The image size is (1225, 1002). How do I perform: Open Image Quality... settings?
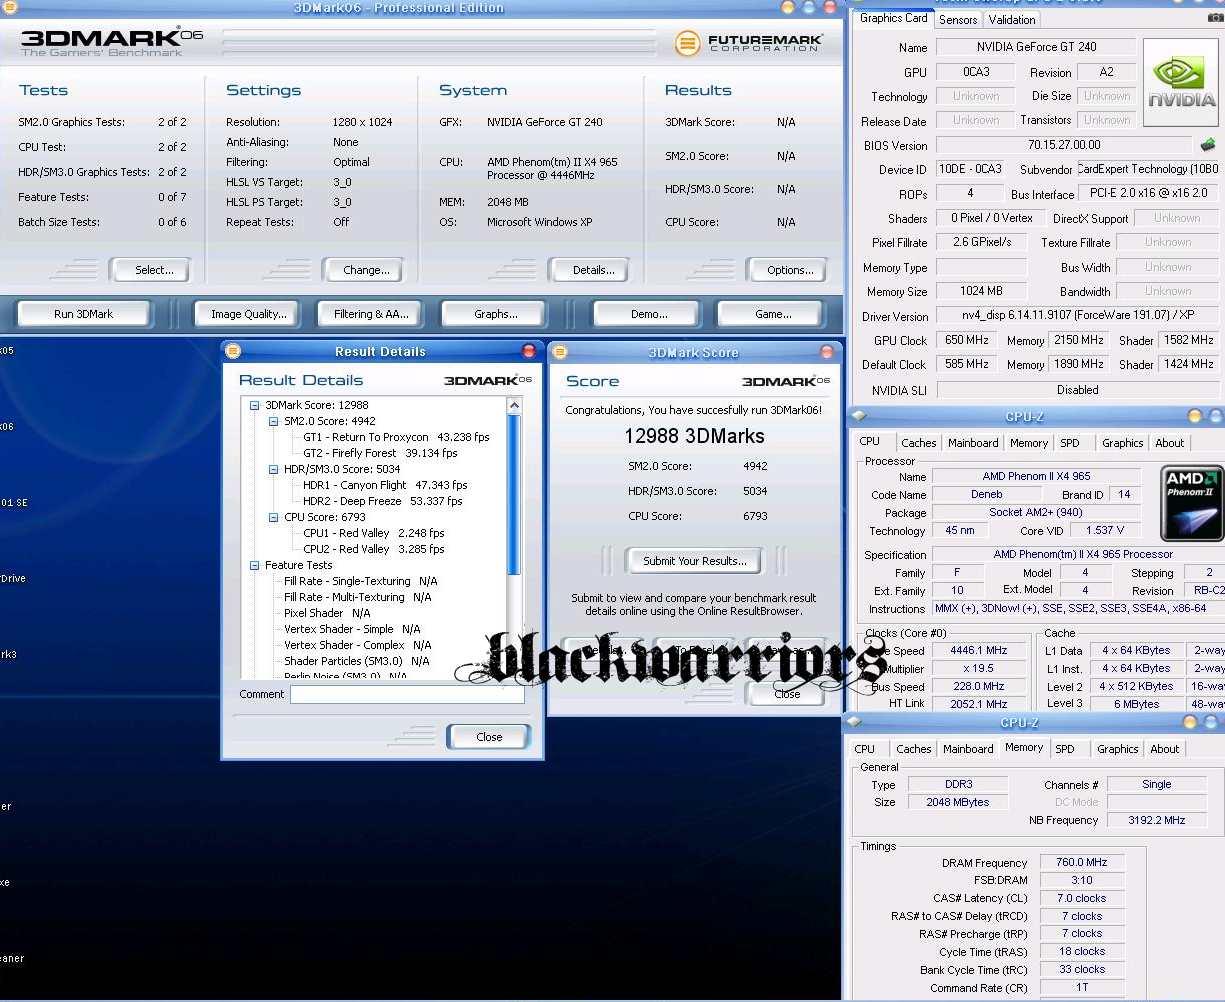248,314
